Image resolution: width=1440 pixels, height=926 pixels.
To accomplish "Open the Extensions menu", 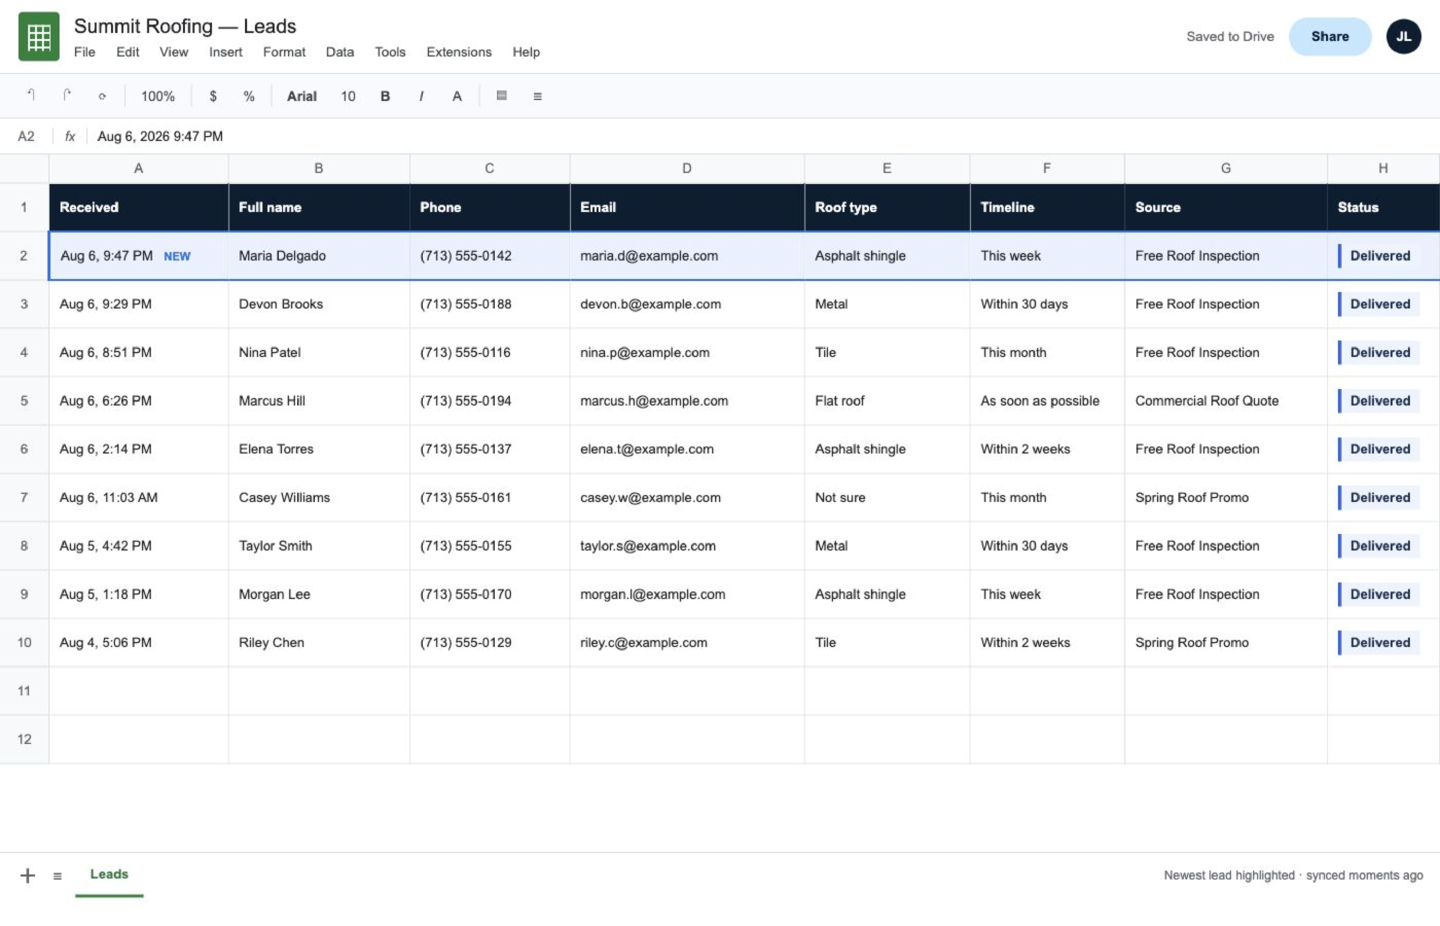I will click(x=459, y=52).
